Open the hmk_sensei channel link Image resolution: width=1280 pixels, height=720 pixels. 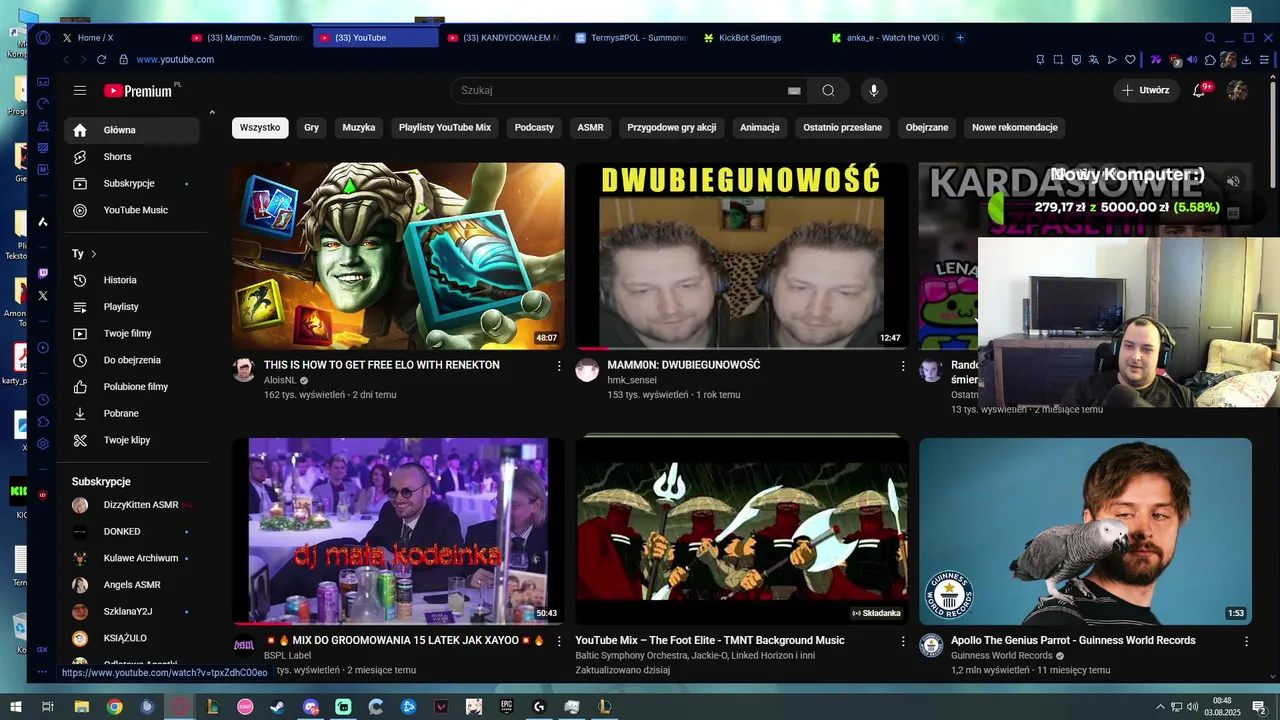(x=632, y=380)
